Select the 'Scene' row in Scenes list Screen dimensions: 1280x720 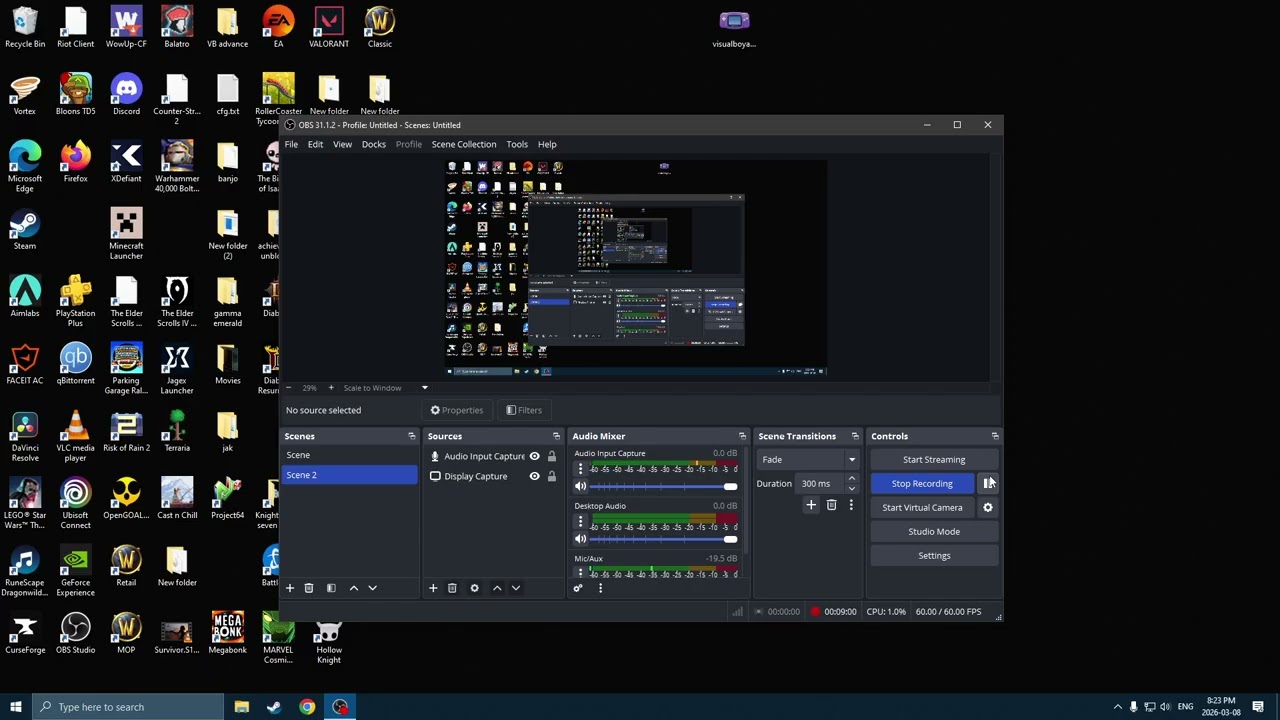pyautogui.click(x=350, y=456)
